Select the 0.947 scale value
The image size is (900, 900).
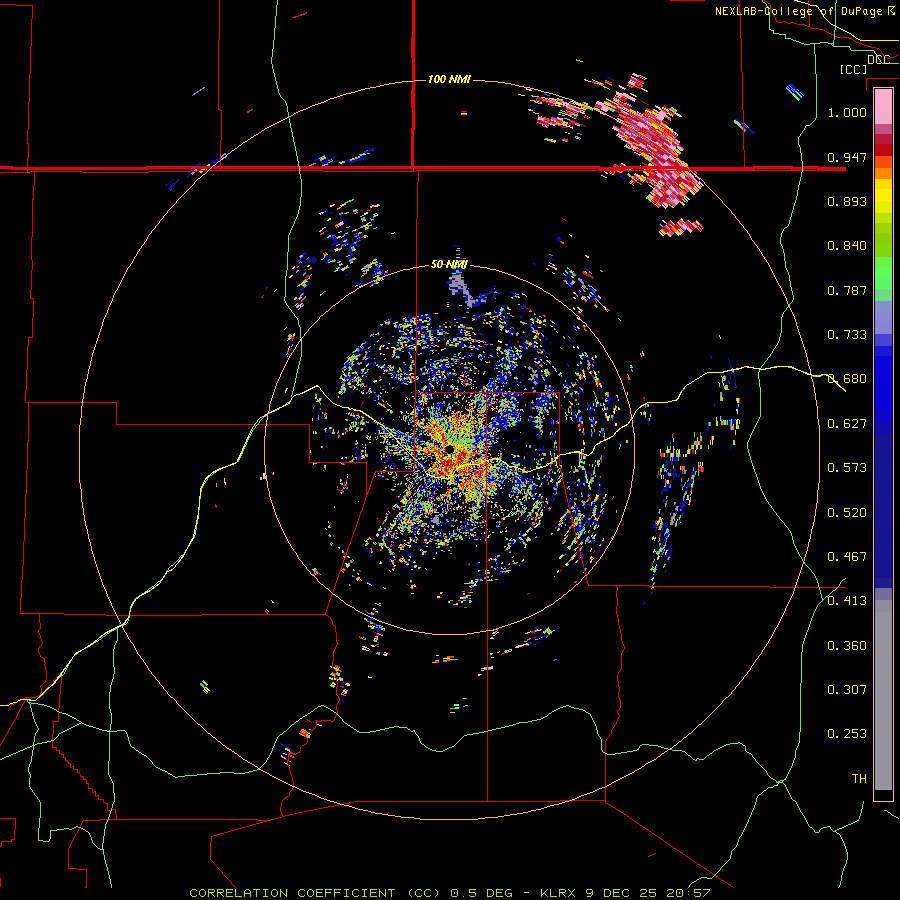click(847, 157)
